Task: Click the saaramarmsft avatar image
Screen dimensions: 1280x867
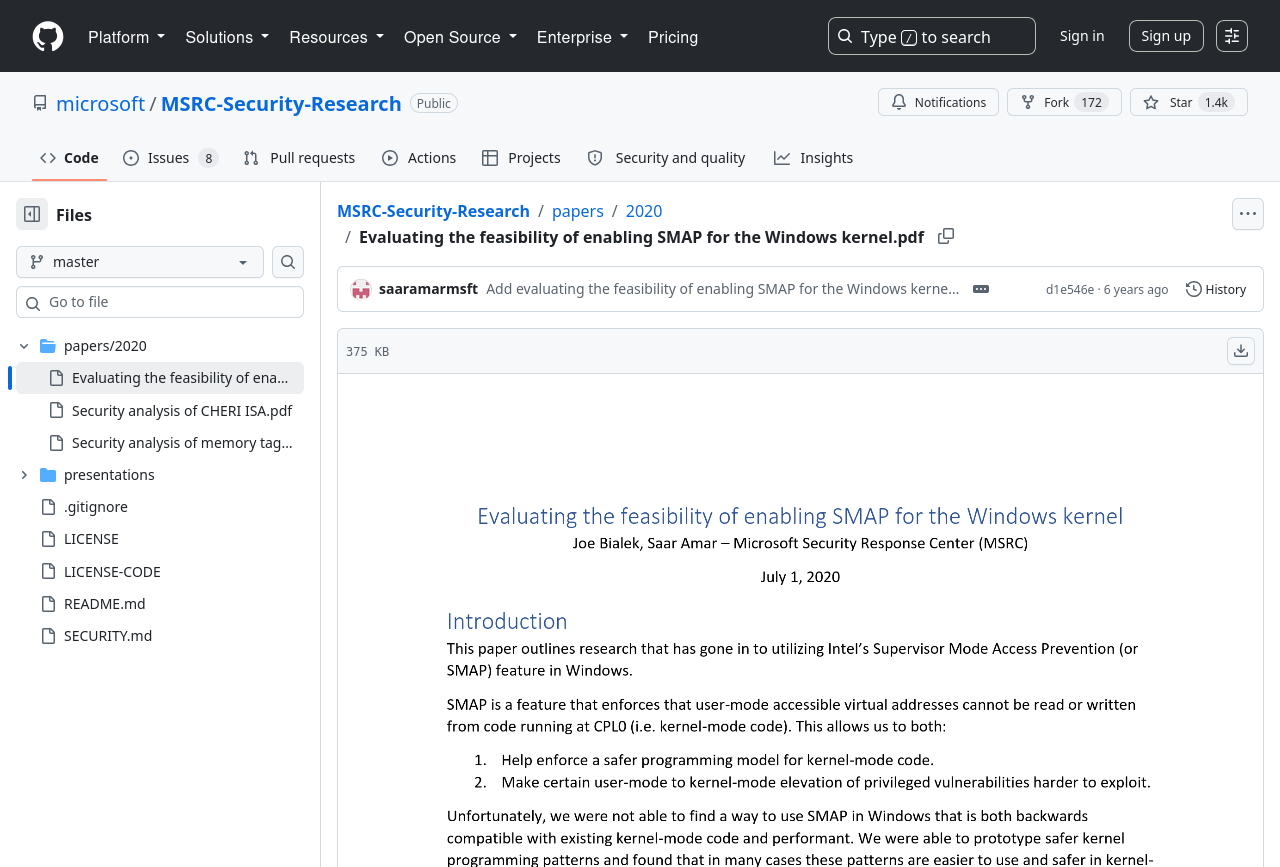Action: [361, 289]
